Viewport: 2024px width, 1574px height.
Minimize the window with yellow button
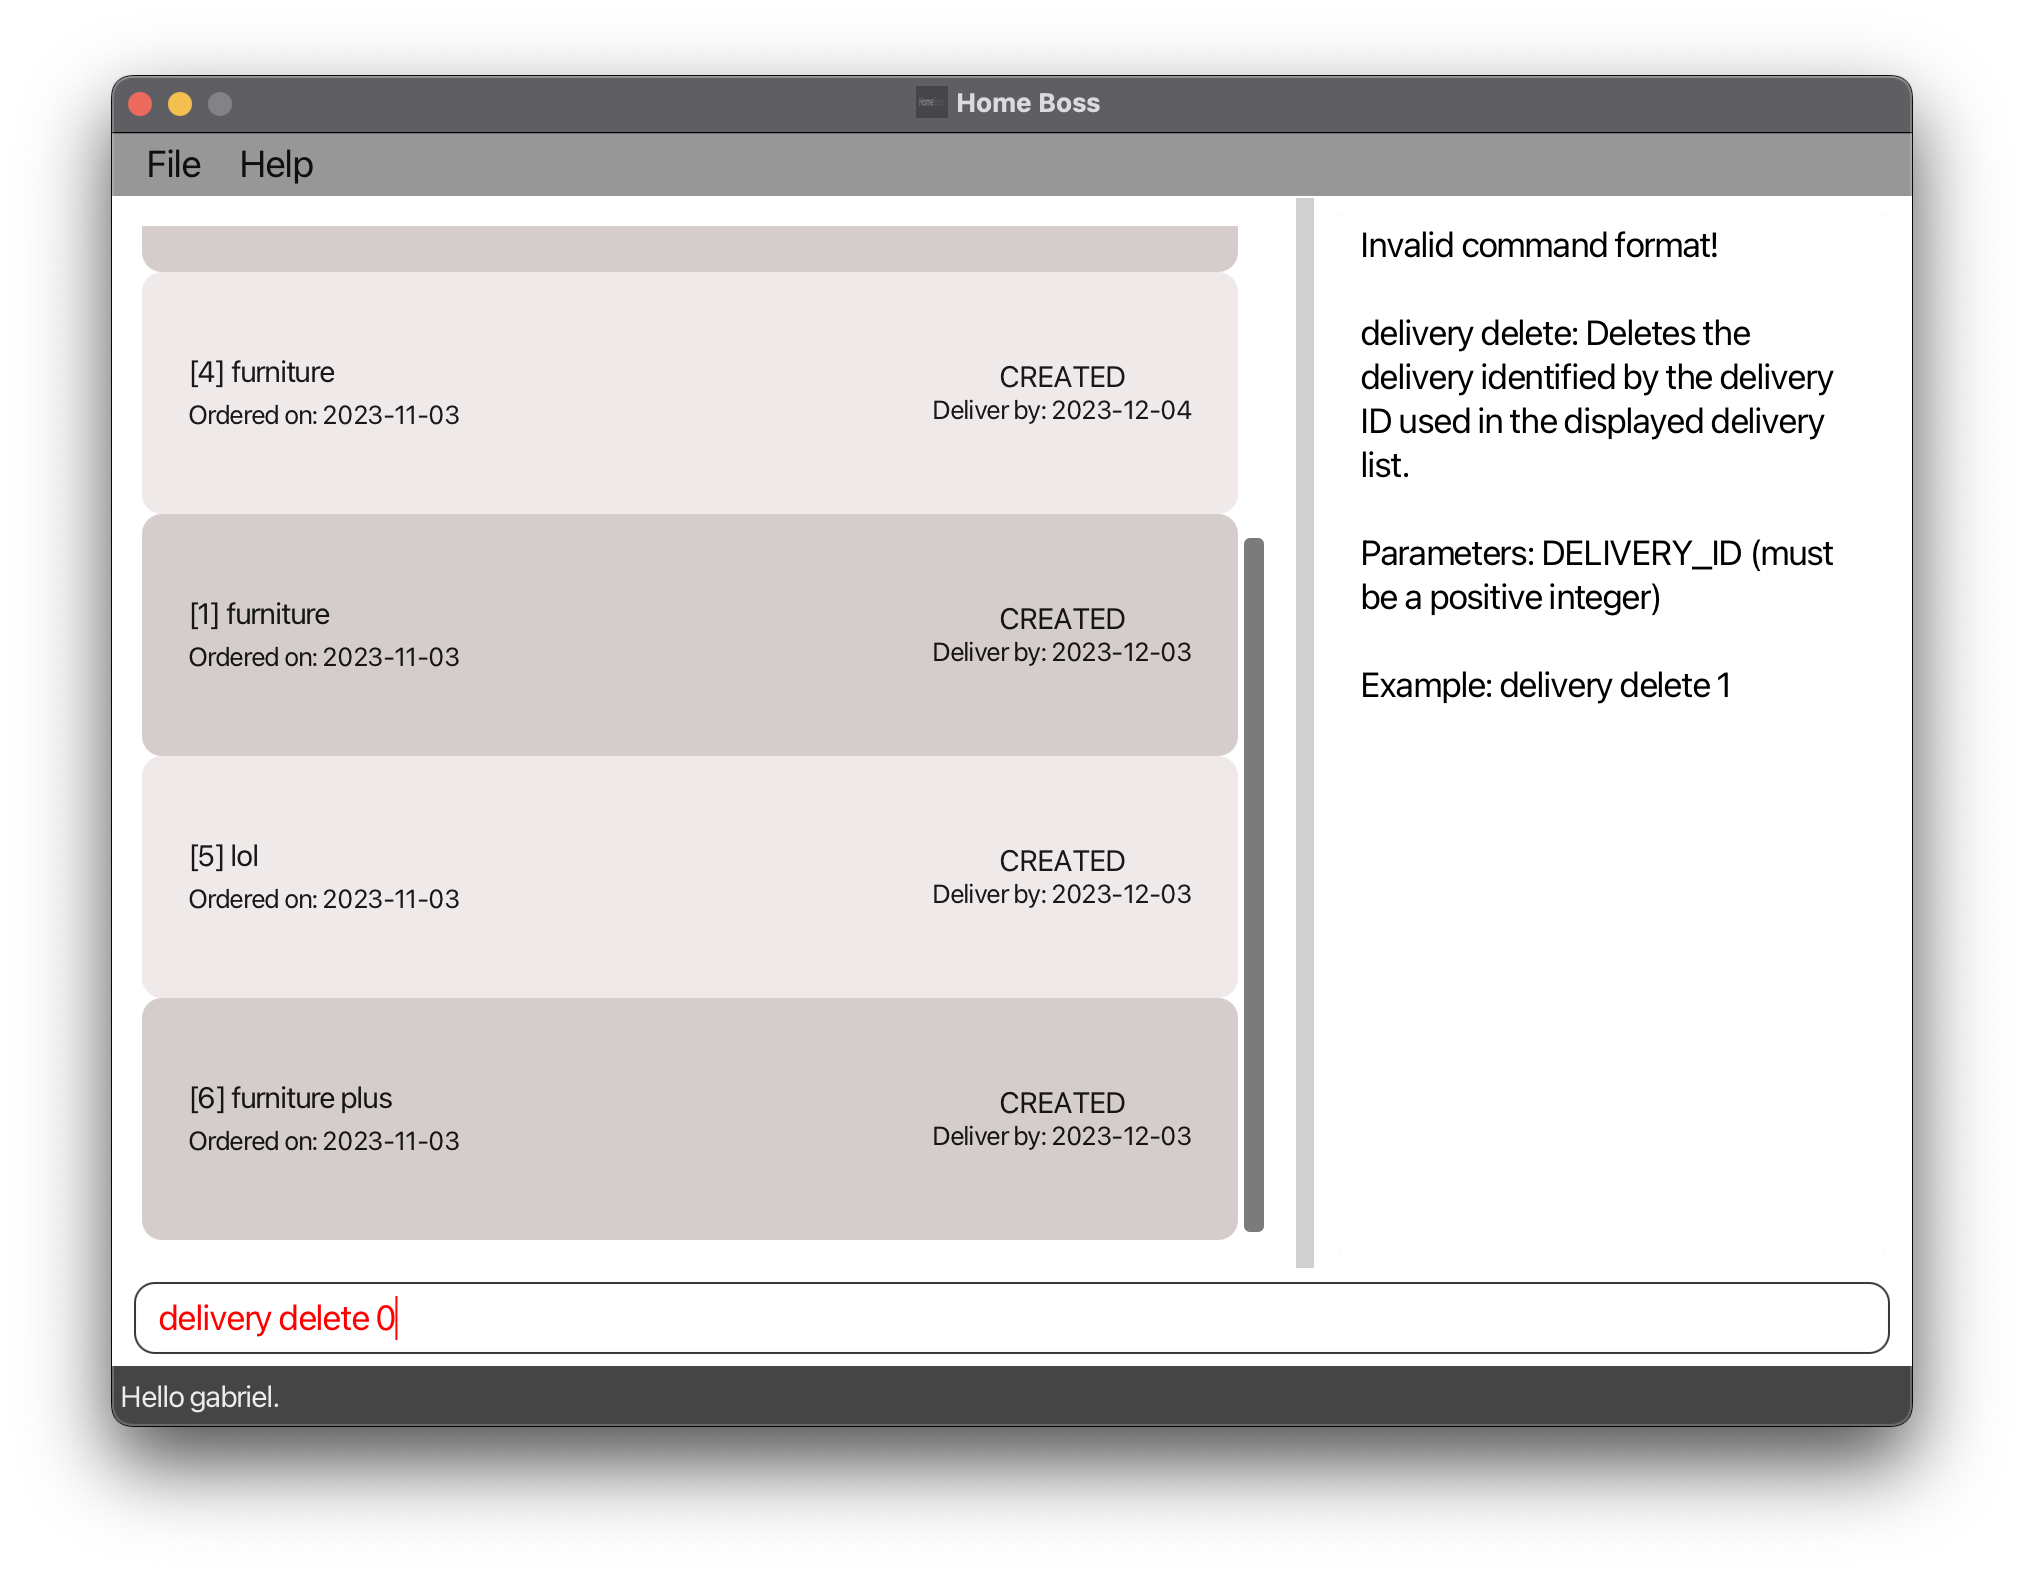coord(180,104)
